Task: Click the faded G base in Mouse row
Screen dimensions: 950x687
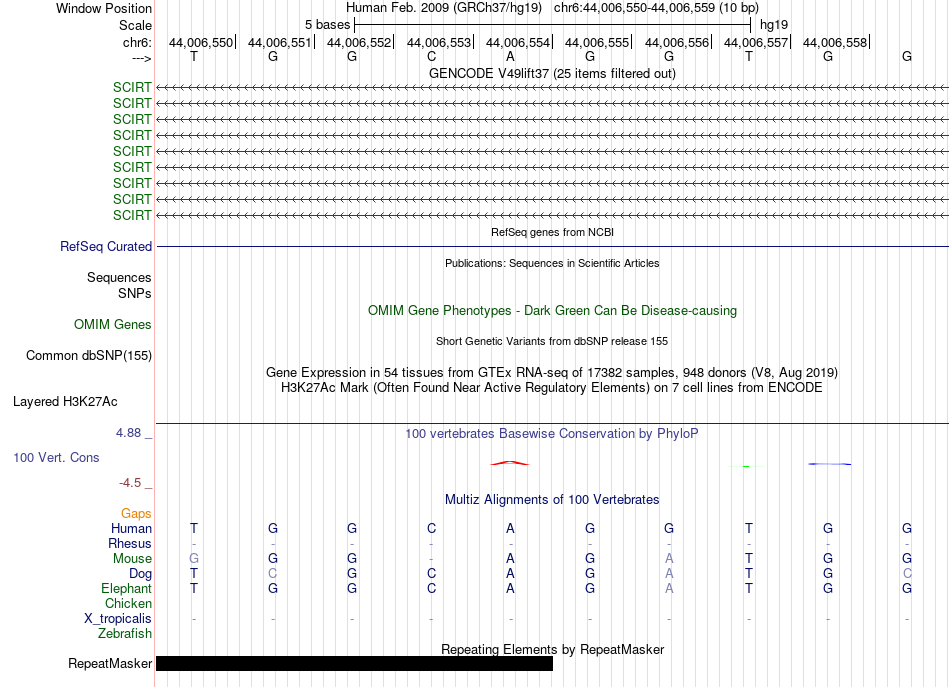Action: [x=194, y=558]
